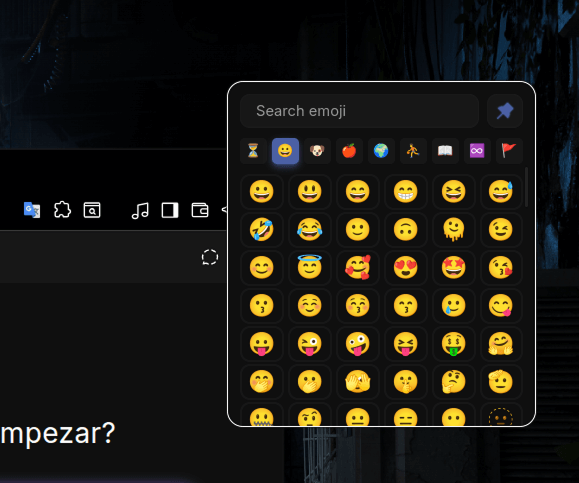Open the music notes media icon
Viewport: 579px width, 483px height.
[140, 210]
